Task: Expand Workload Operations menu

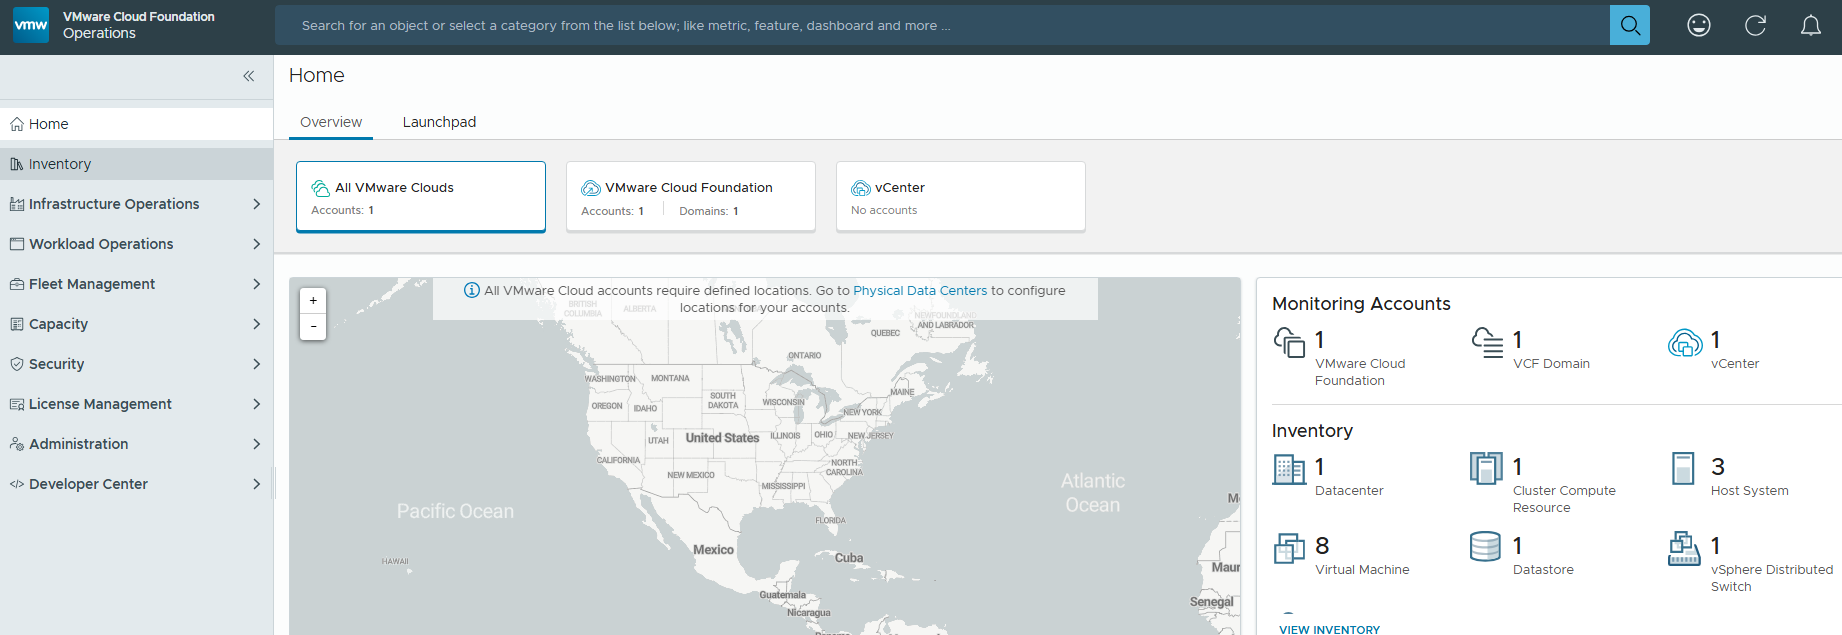Action: click(x=257, y=244)
